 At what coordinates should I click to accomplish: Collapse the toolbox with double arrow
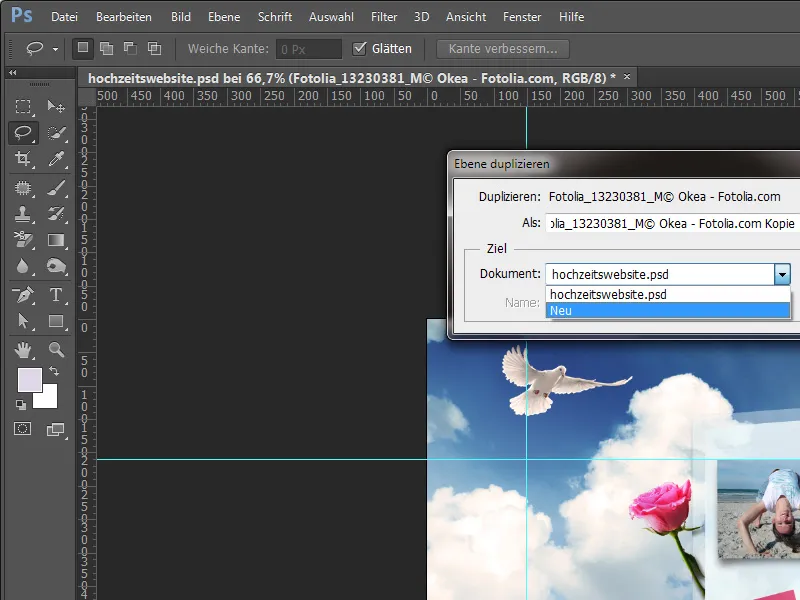pyautogui.click(x=13, y=72)
